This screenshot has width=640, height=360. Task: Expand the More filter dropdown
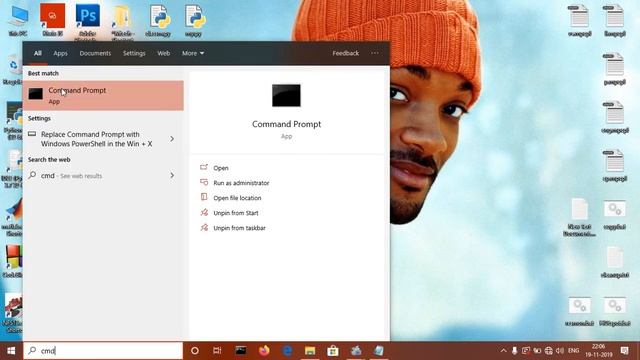coord(193,53)
